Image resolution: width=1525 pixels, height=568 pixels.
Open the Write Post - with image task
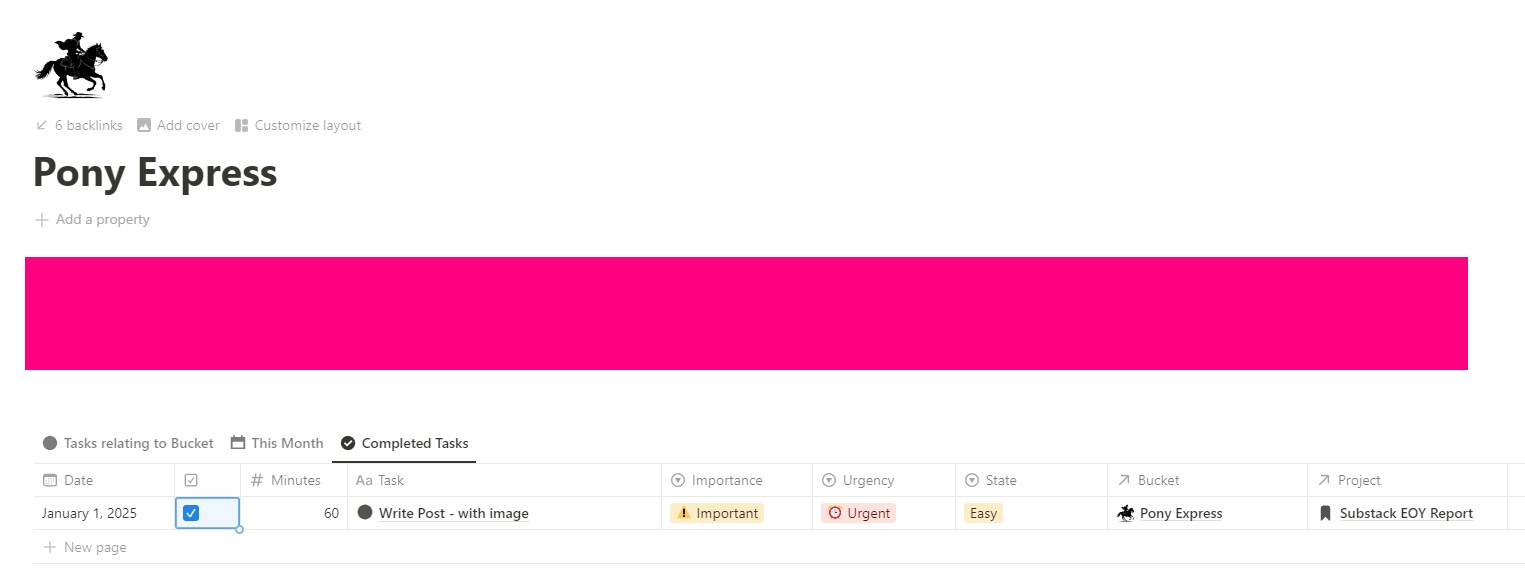pos(453,514)
